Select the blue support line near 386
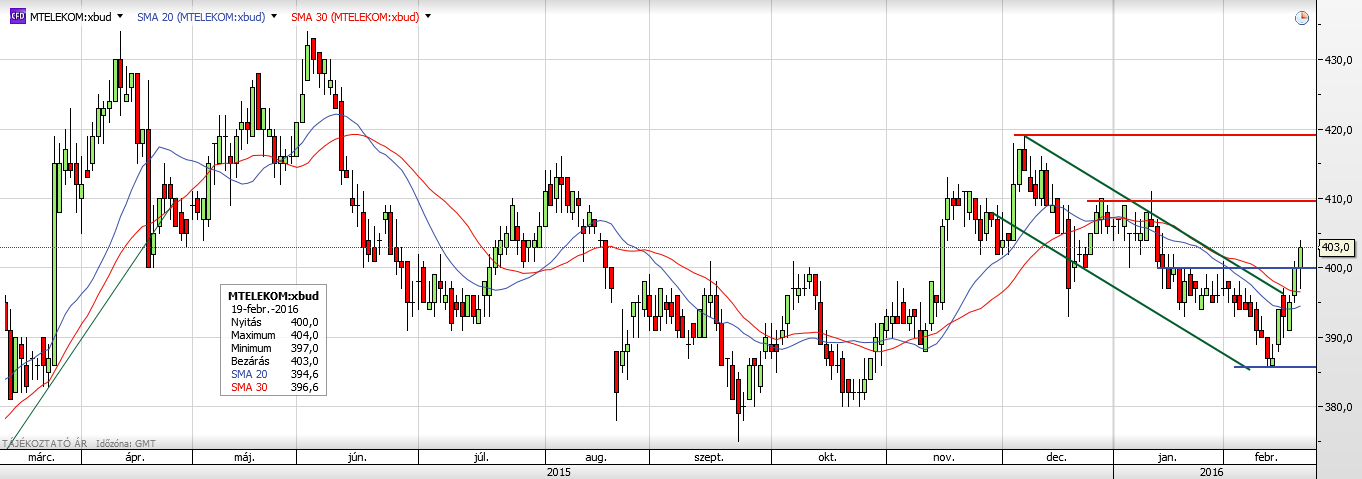This screenshot has height=479, width=1362. pyautogui.click(x=1275, y=367)
